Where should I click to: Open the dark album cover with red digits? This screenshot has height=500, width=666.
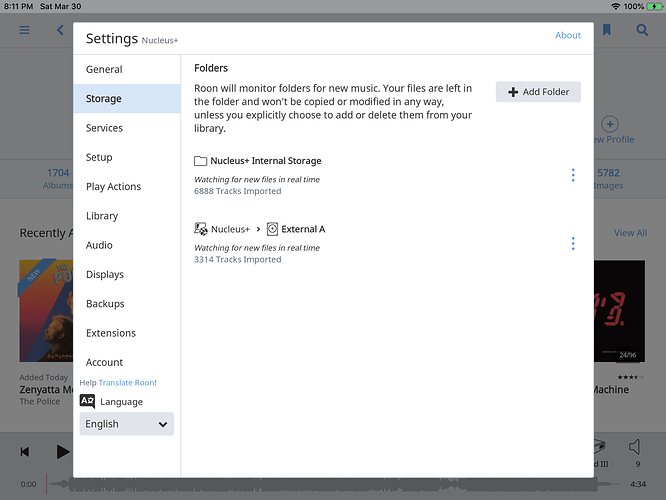pyautogui.click(x=619, y=311)
